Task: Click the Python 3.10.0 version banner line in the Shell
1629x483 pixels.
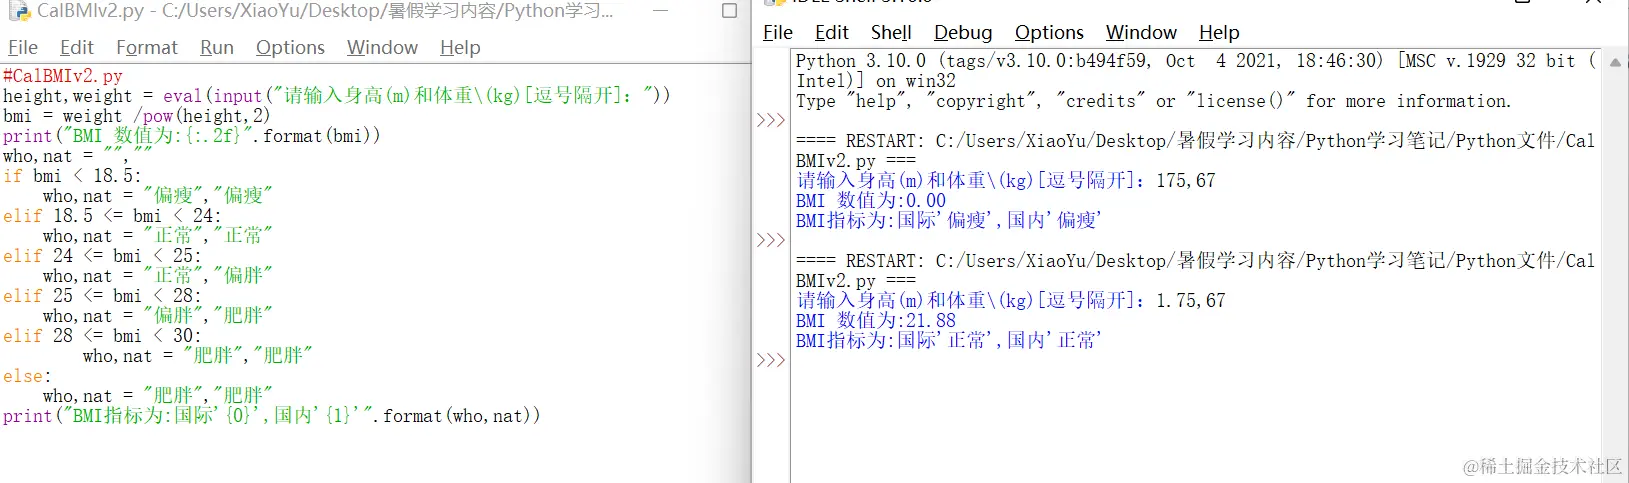Action: click(x=1194, y=61)
